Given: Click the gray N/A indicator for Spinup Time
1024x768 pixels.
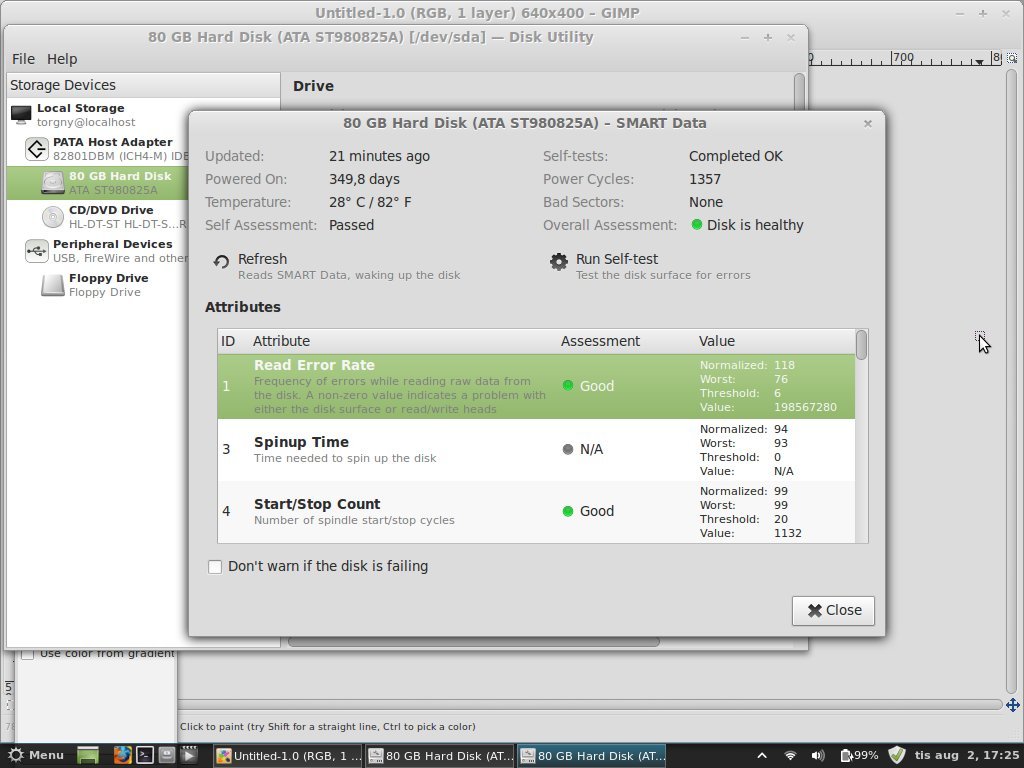Looking at the screenshot, I should coord(568,449).
